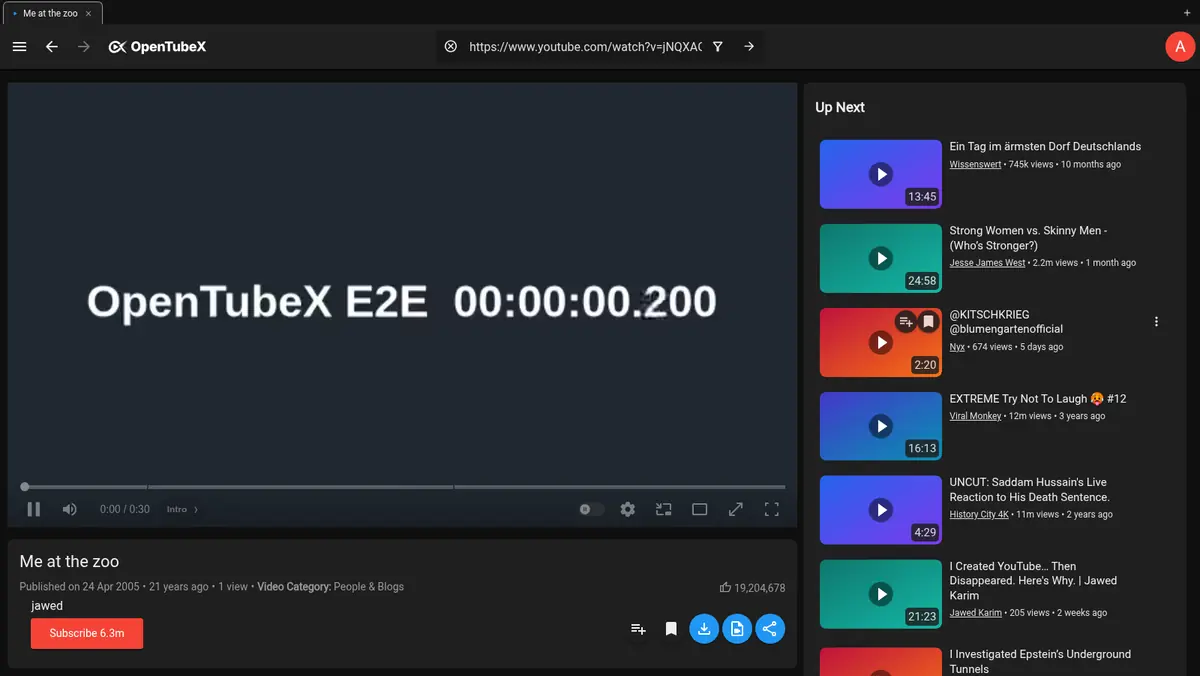Go back with the left arrow
The height and width of the screenshot is (676, 1200).
pos(52,47)
